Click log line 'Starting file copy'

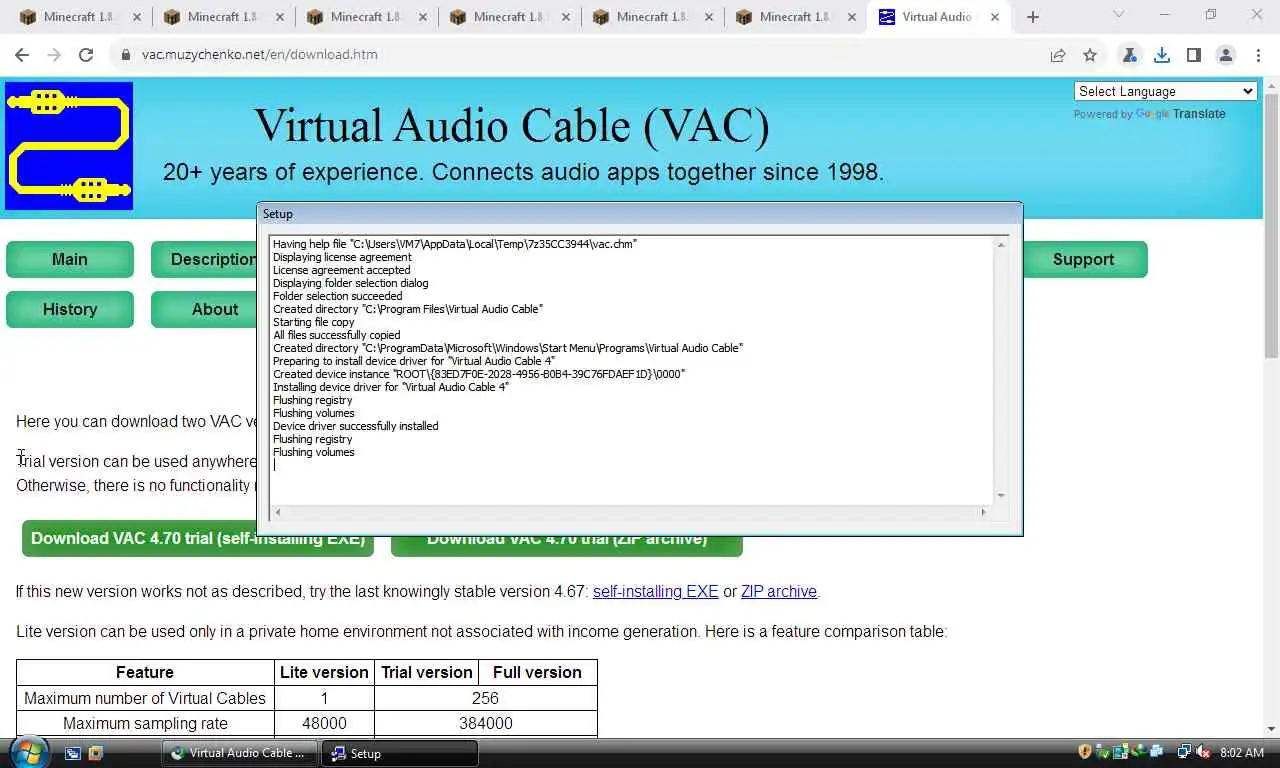[x=314, y=322]
